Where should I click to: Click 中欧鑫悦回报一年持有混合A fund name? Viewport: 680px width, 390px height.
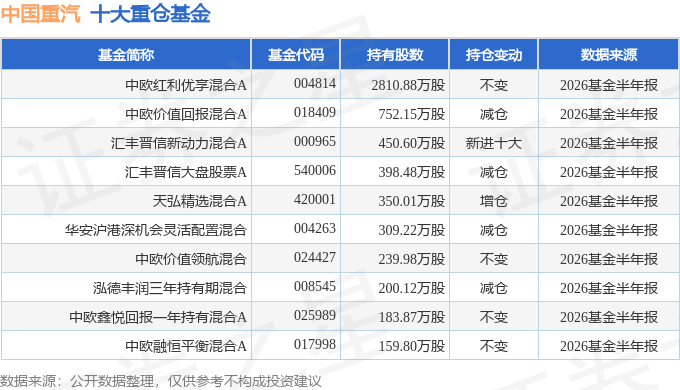(x=158, y=317)
